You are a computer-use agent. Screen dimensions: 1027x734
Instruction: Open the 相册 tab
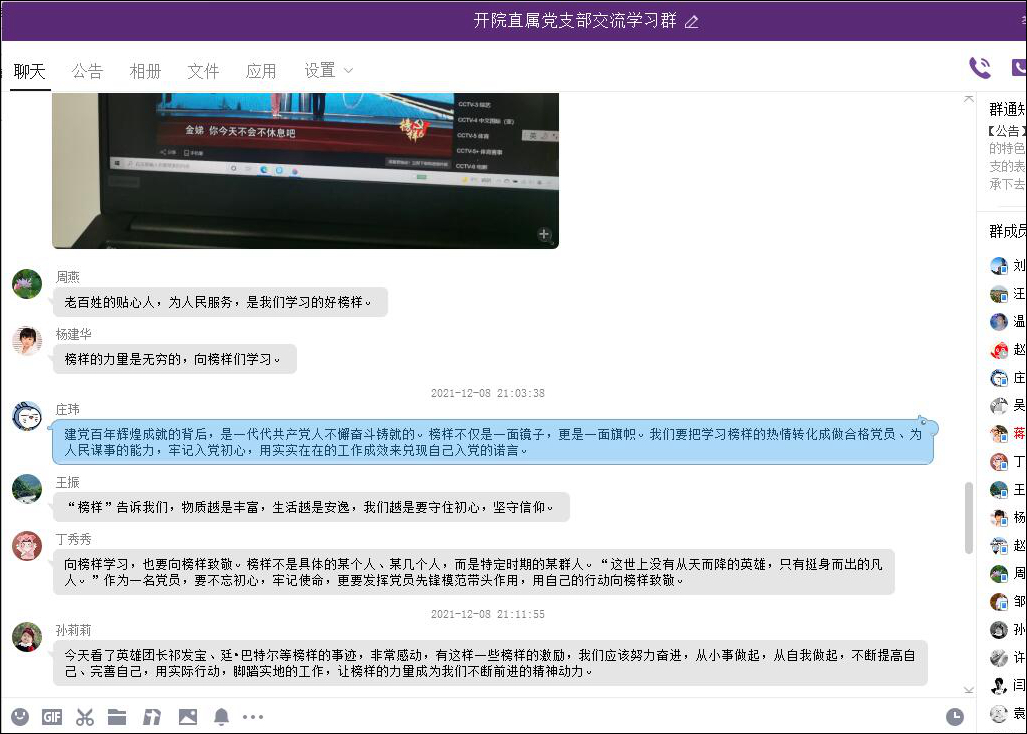coord(145,71)
